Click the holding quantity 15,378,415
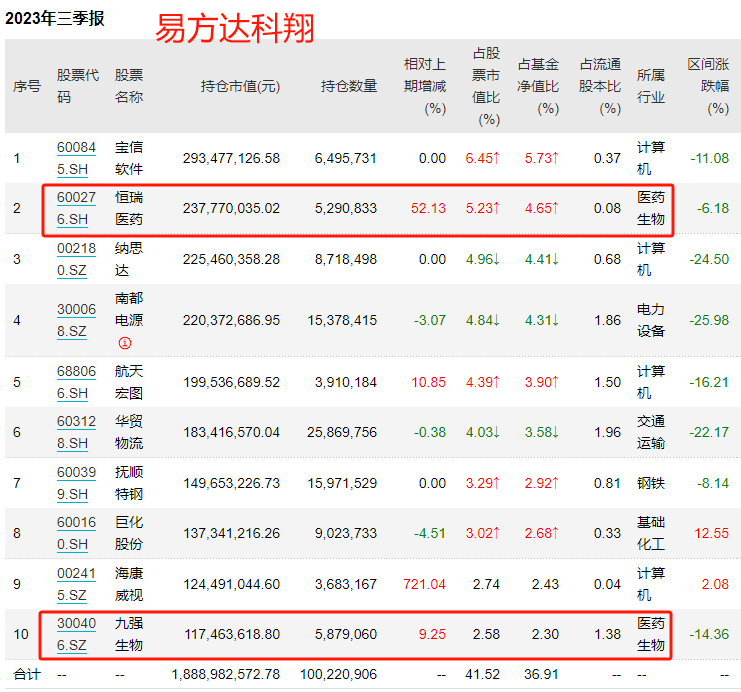The height and width of the screenshot is (692, 741). click(x=342, y=320)
